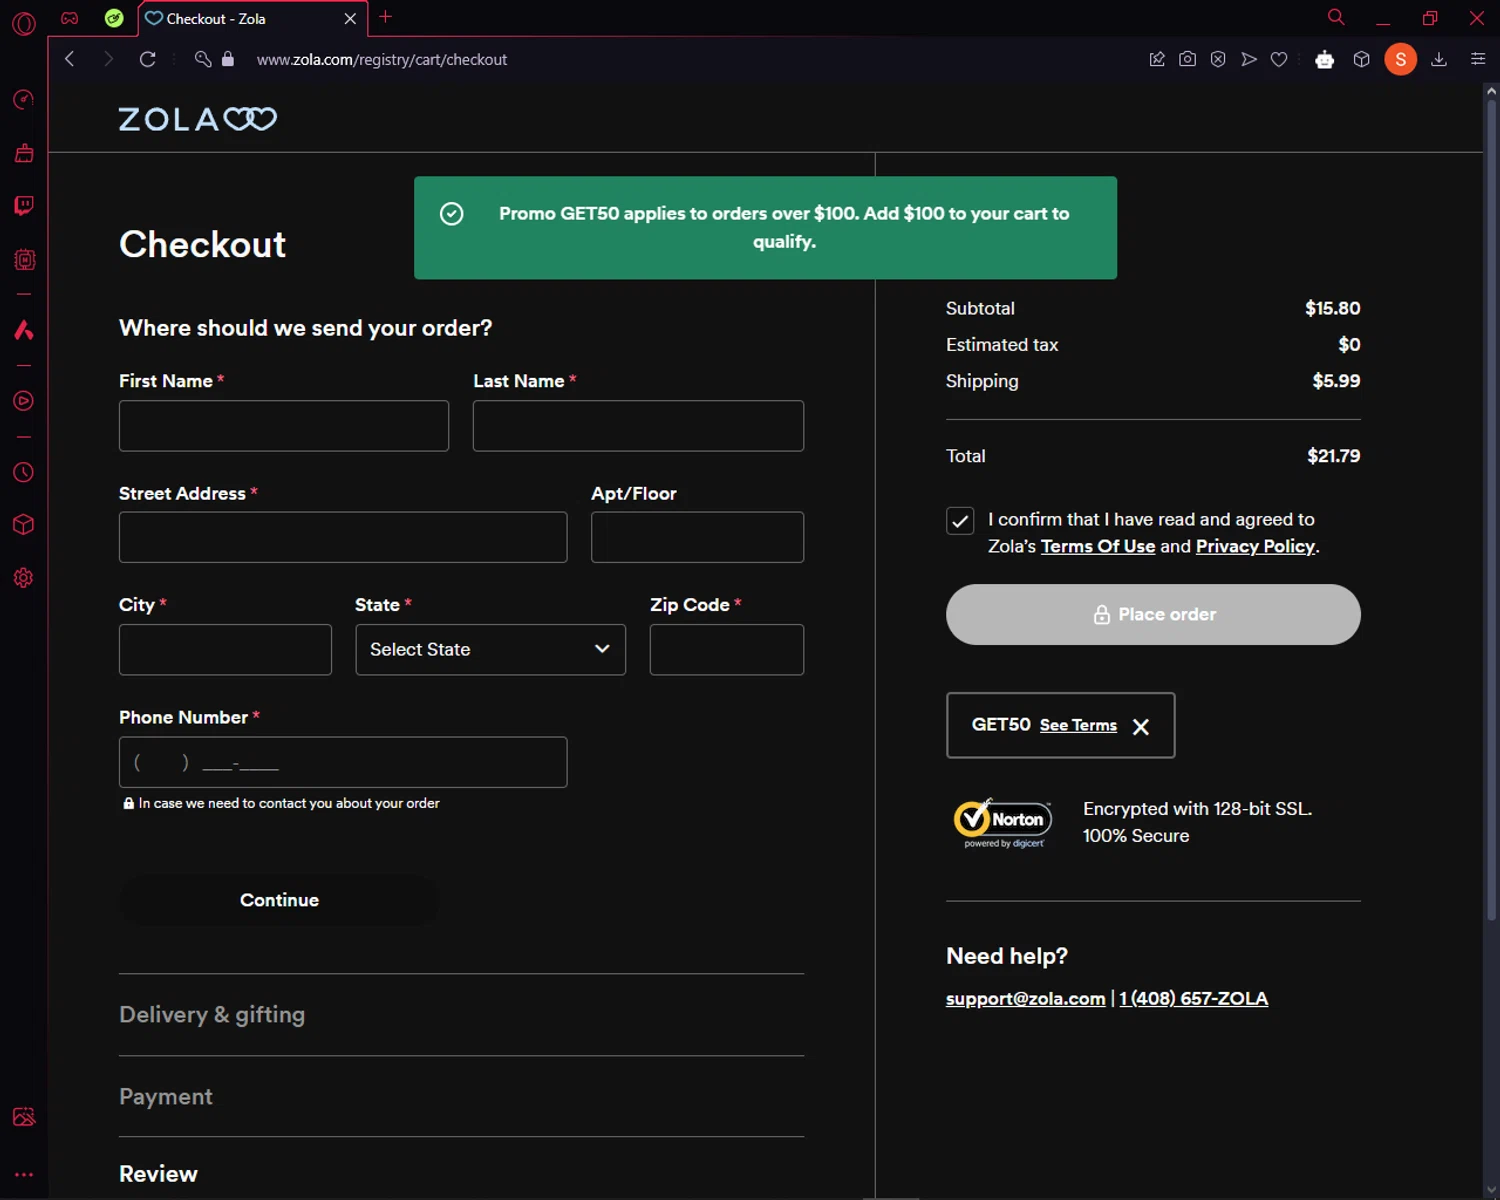Open the Opera menu icon
The image size is (1500, 1200).
[x=23, y=23]
